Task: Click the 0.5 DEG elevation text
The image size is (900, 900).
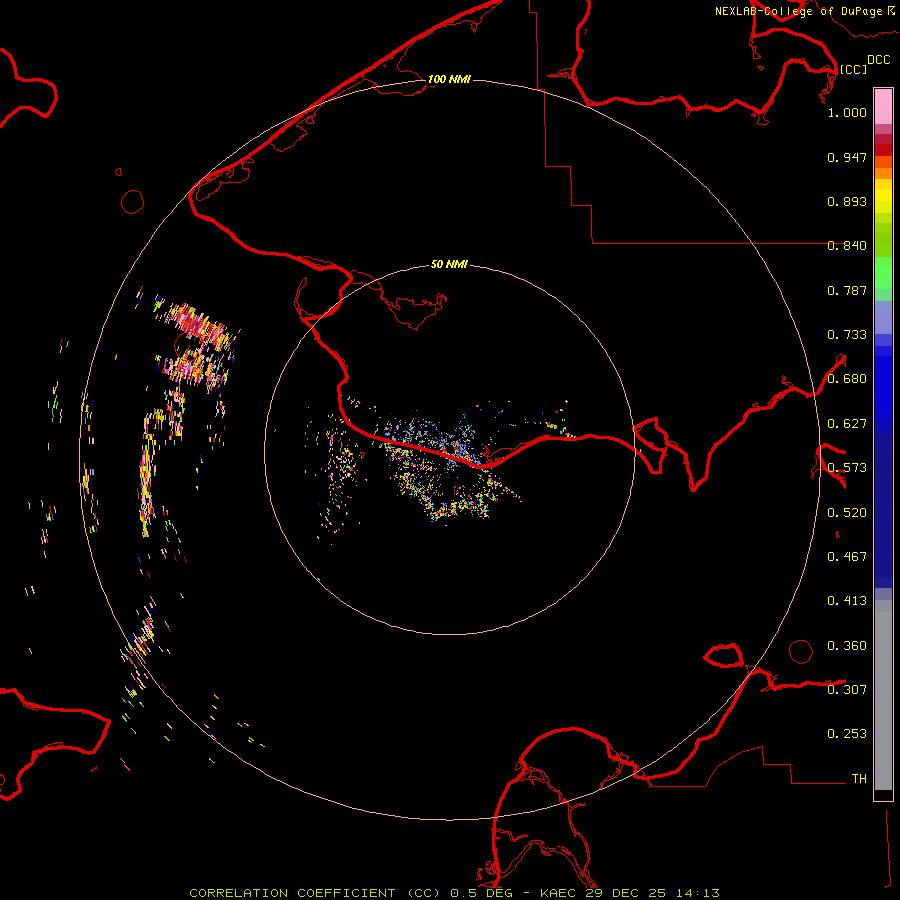Action: pyautogui.click(x=481, y=893)
